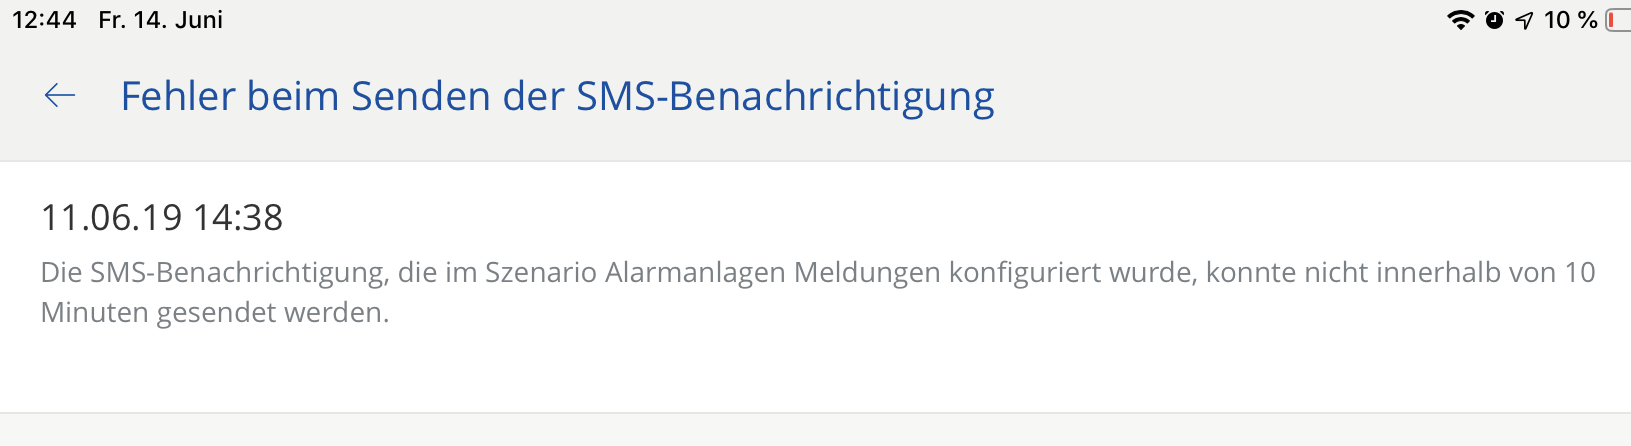
Task: Click the timestamp 11.06.19 14:38
Action: click(162, 217)
